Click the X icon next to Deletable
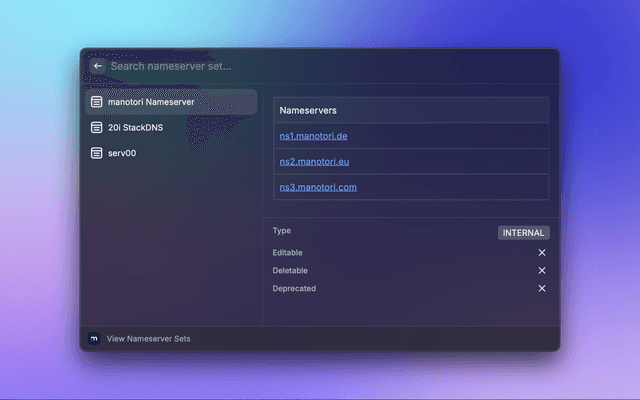The image size is (640, 400). coord(542,271)
